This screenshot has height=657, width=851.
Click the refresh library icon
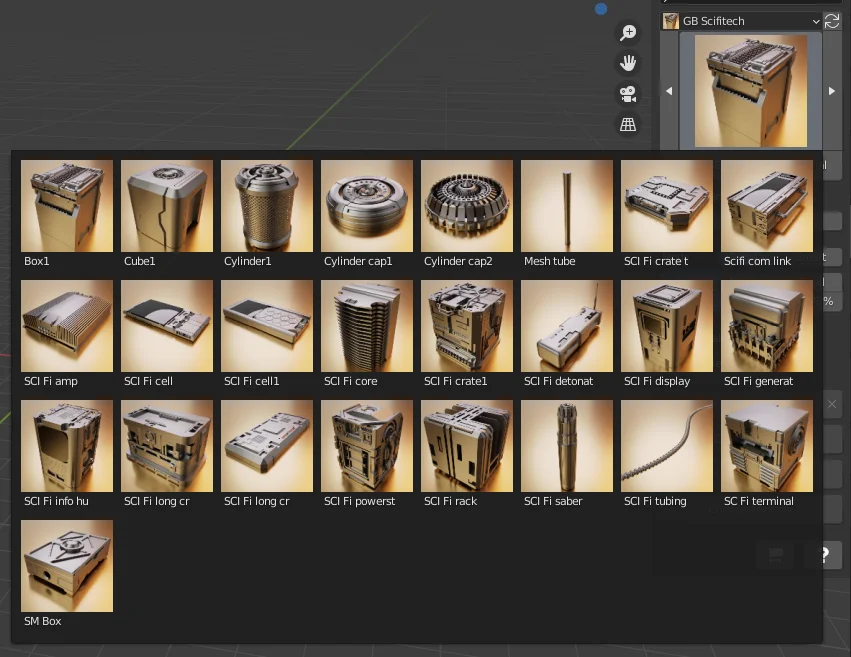coord(832,21)
